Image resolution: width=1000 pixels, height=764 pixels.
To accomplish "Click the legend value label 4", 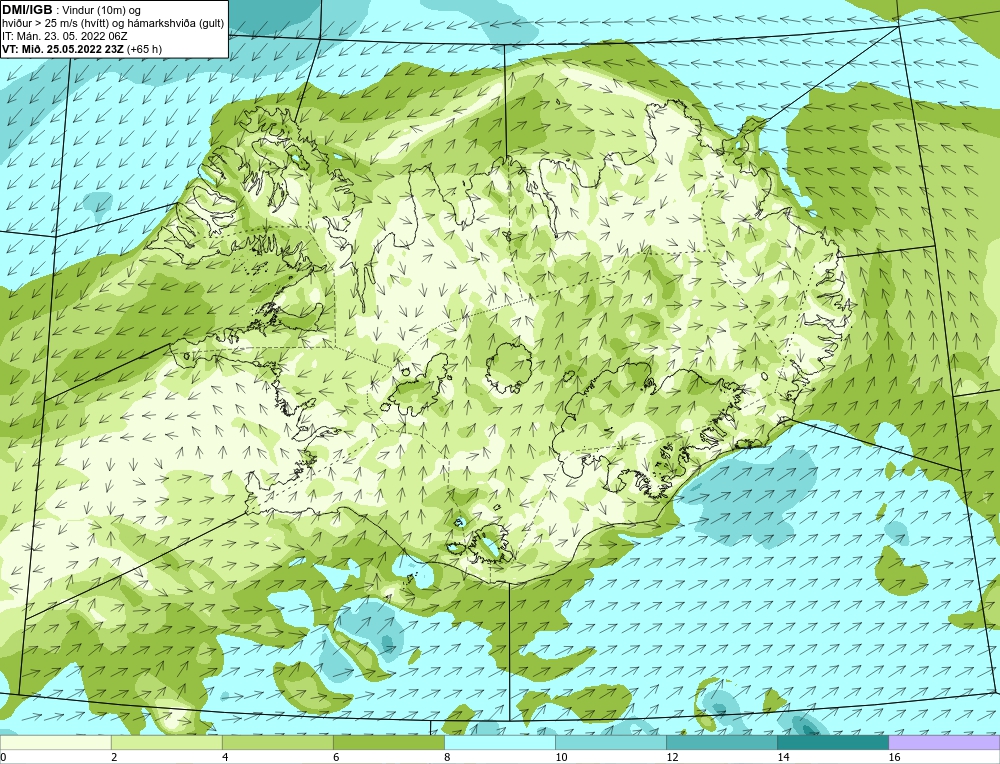I will tap(225, 757).
